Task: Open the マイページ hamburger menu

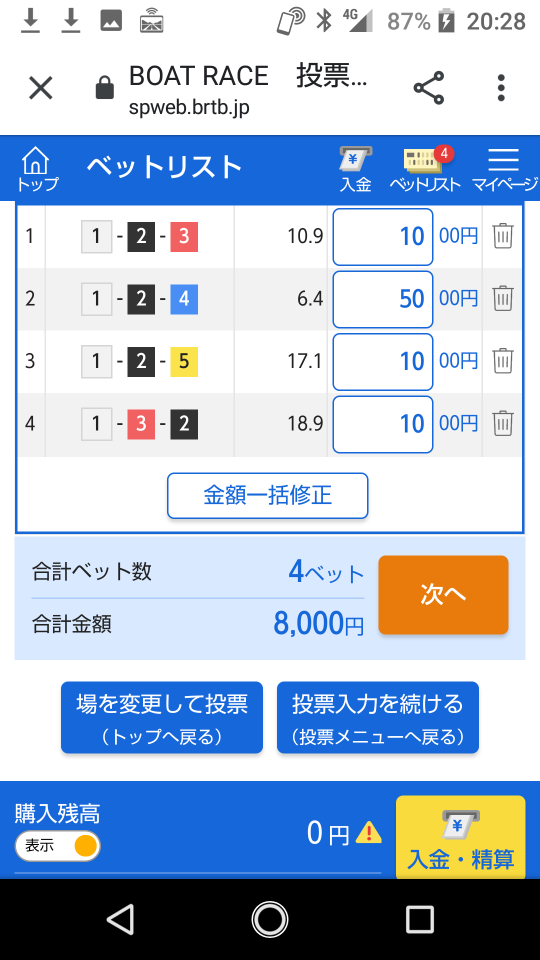Action: coord(504,170)
